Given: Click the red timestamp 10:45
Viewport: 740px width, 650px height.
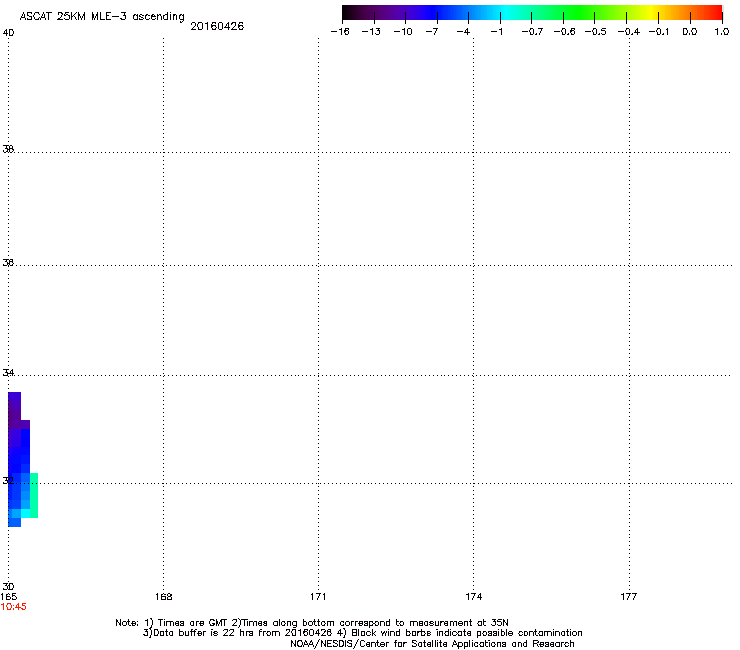Looking at the screenshot, I should pyautogui.click(x=14, y=607).
